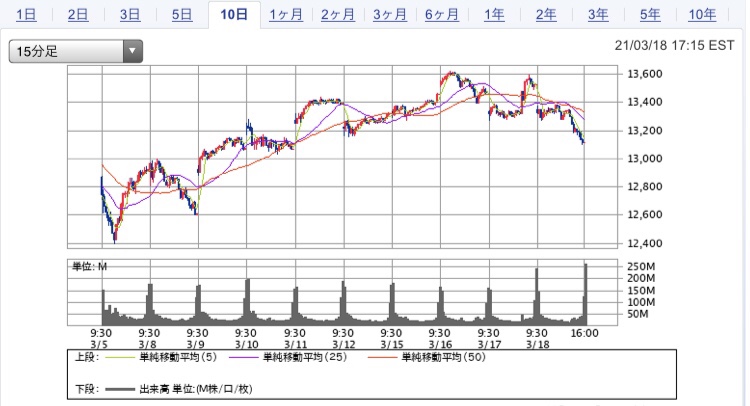Viewport: 750px width, 406px height.
Task: Click the 3/10 date axis label
Action: click(246, 345)
